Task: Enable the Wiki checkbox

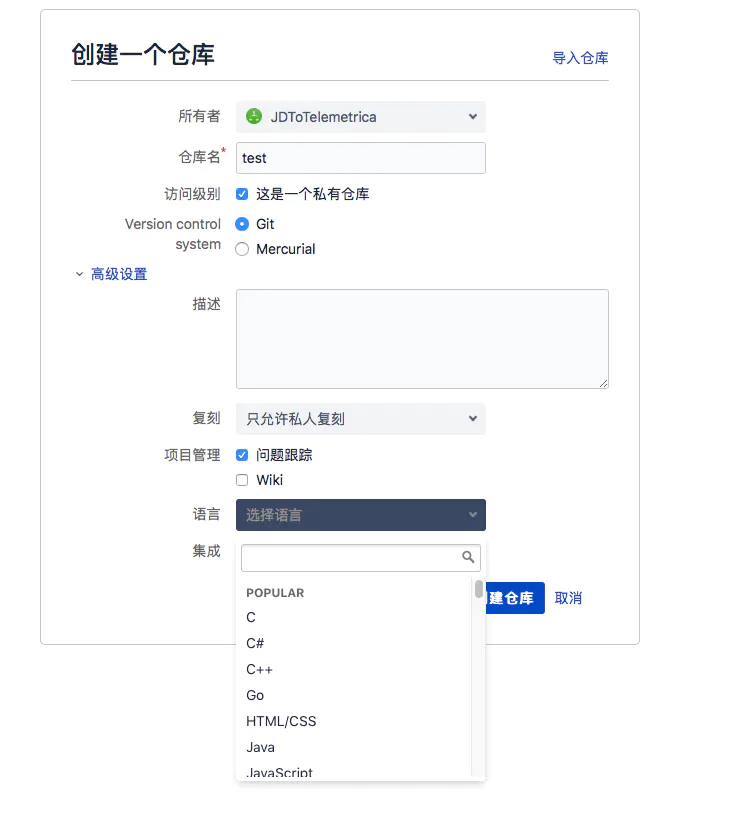Action: point(241,480)
